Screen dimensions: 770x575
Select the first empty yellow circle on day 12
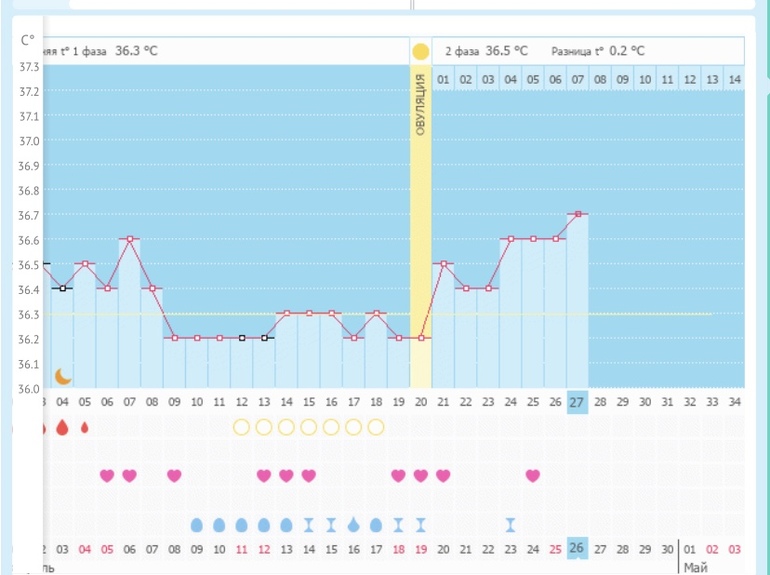click(x=241, y=428)
